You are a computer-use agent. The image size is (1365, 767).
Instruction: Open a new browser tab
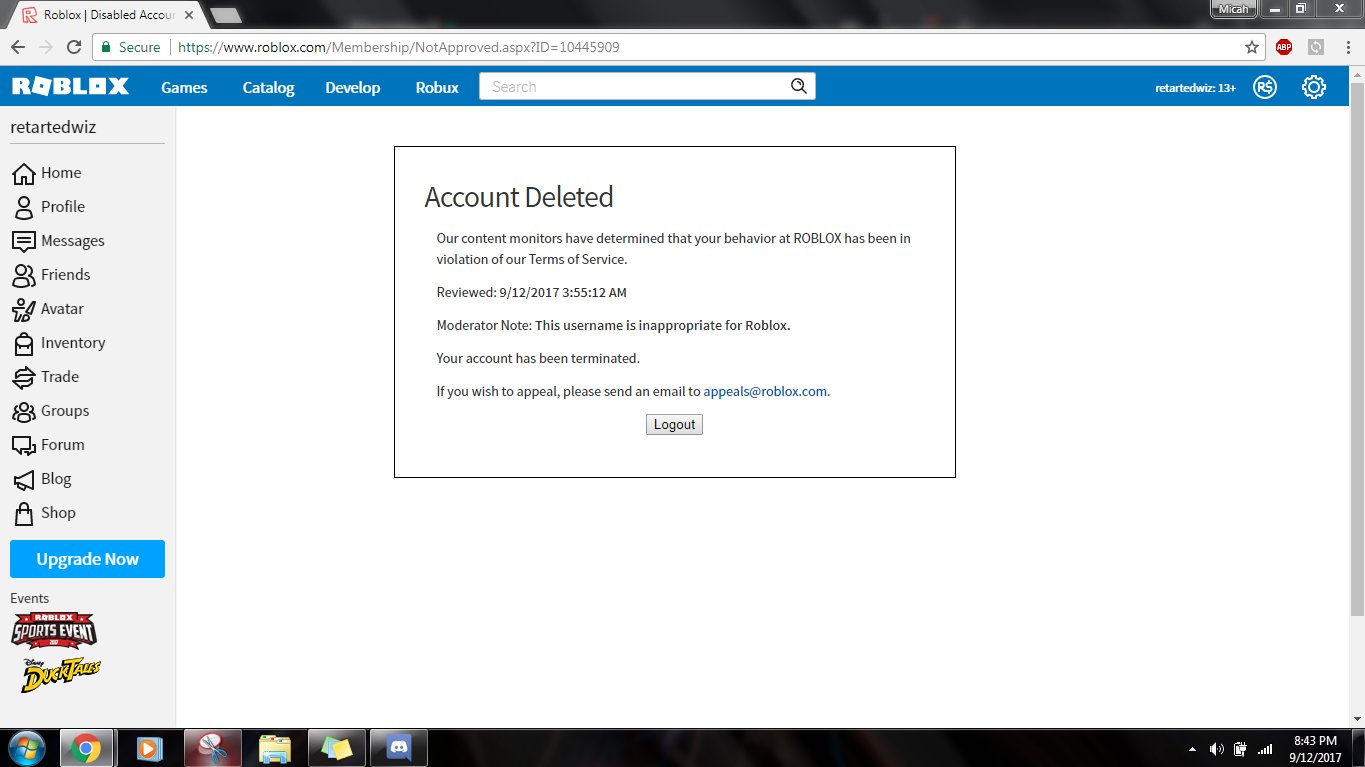pos(227,15)
